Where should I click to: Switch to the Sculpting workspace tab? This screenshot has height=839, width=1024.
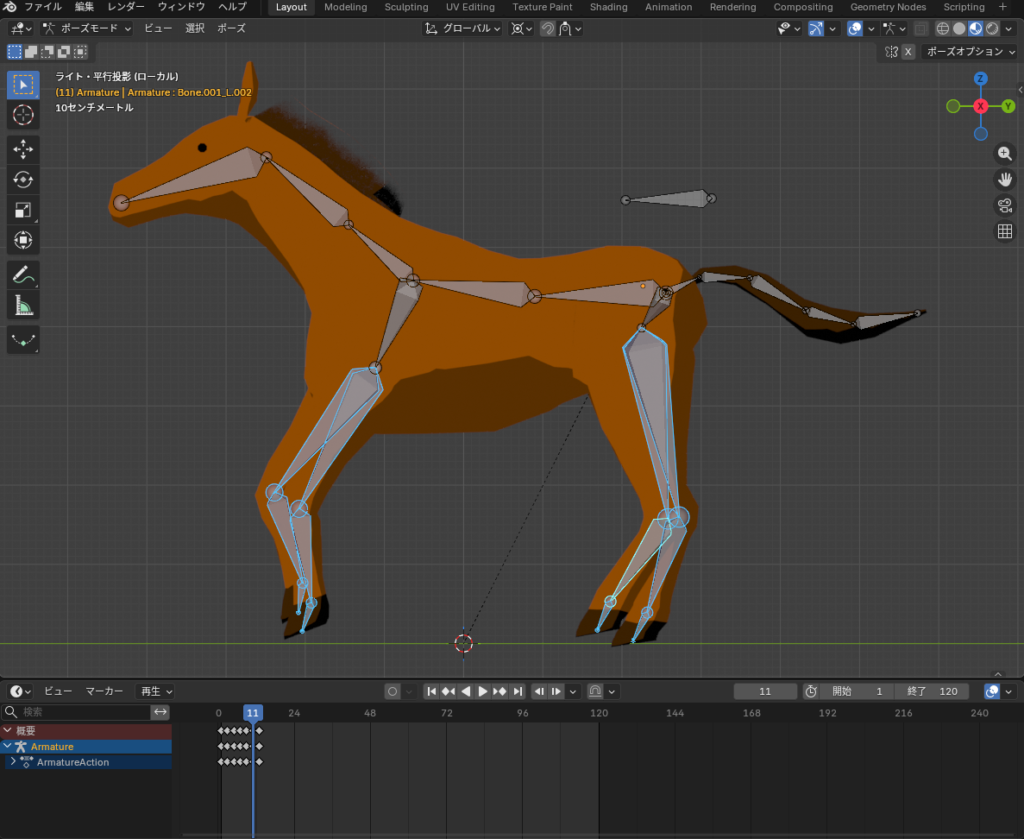pyautogui.click(x=406, y=7)
